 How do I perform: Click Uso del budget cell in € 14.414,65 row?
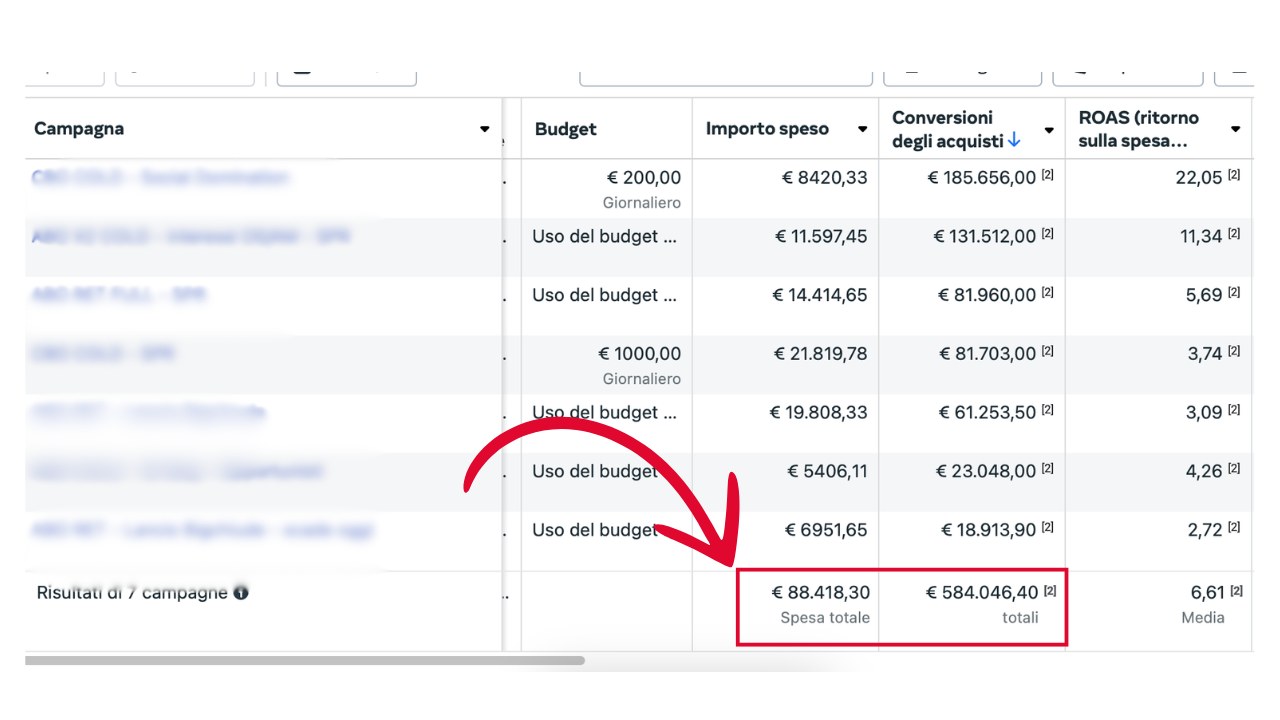pos(606,295)
